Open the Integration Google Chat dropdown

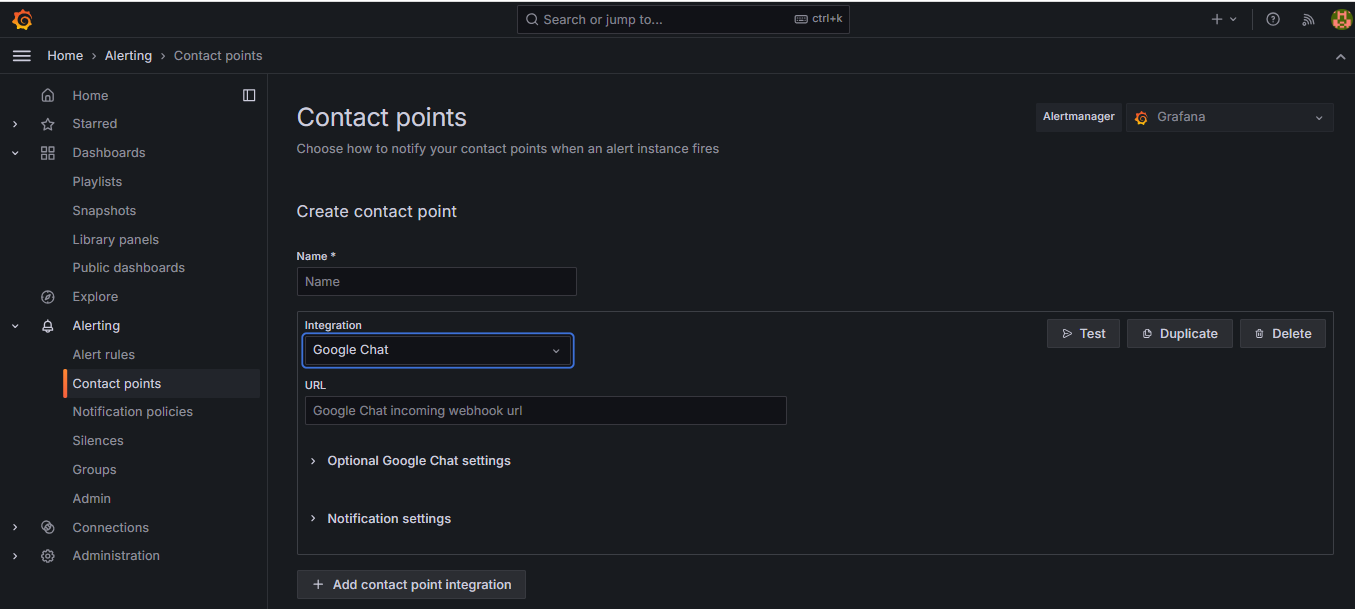click(438, 350)
